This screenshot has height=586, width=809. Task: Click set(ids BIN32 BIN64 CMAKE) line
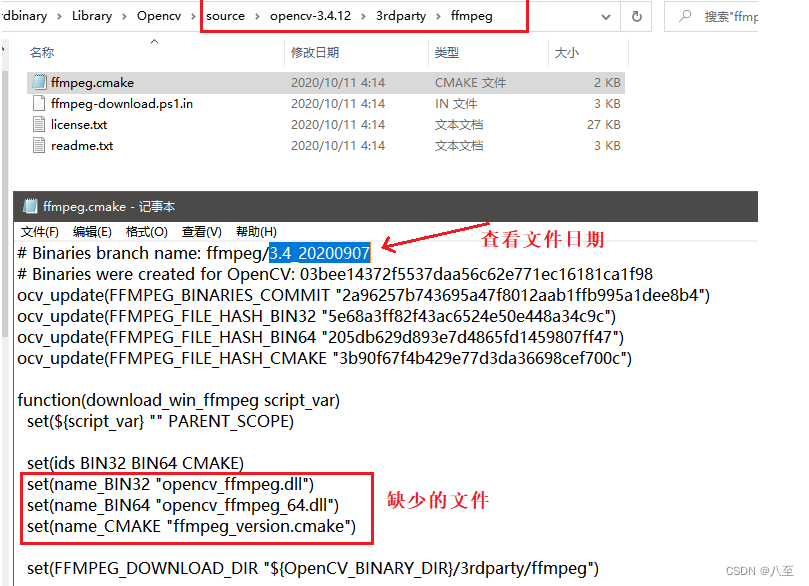[135, 463]
